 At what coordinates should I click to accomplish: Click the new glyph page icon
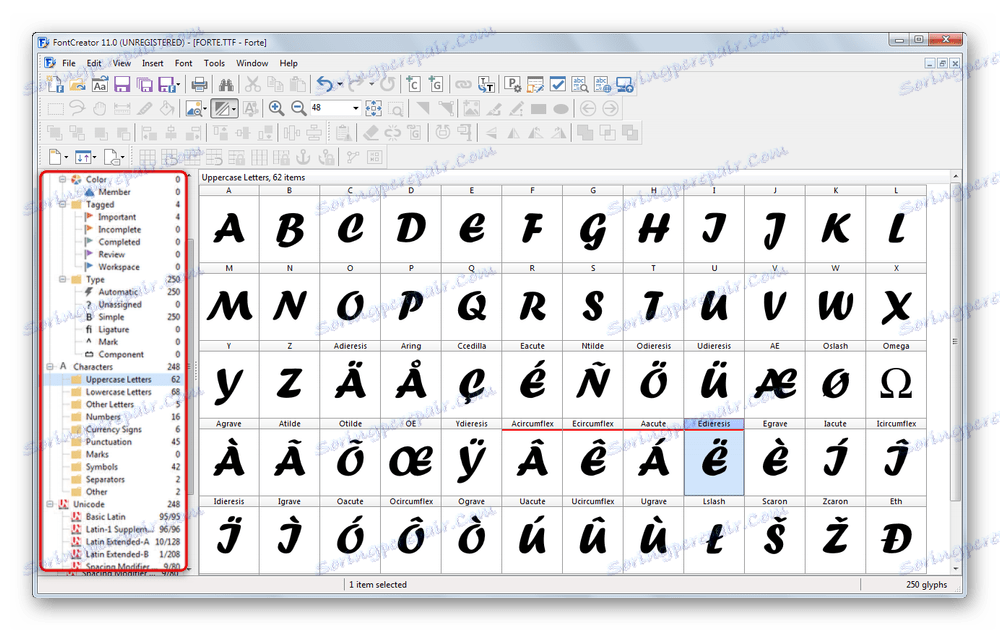tap(55, 156)
